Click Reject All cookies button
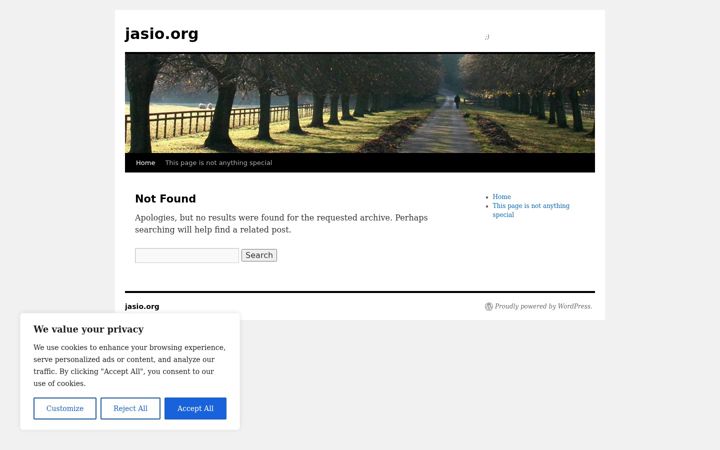The height and width of the screenshot is (450, 720). [130, 408]
